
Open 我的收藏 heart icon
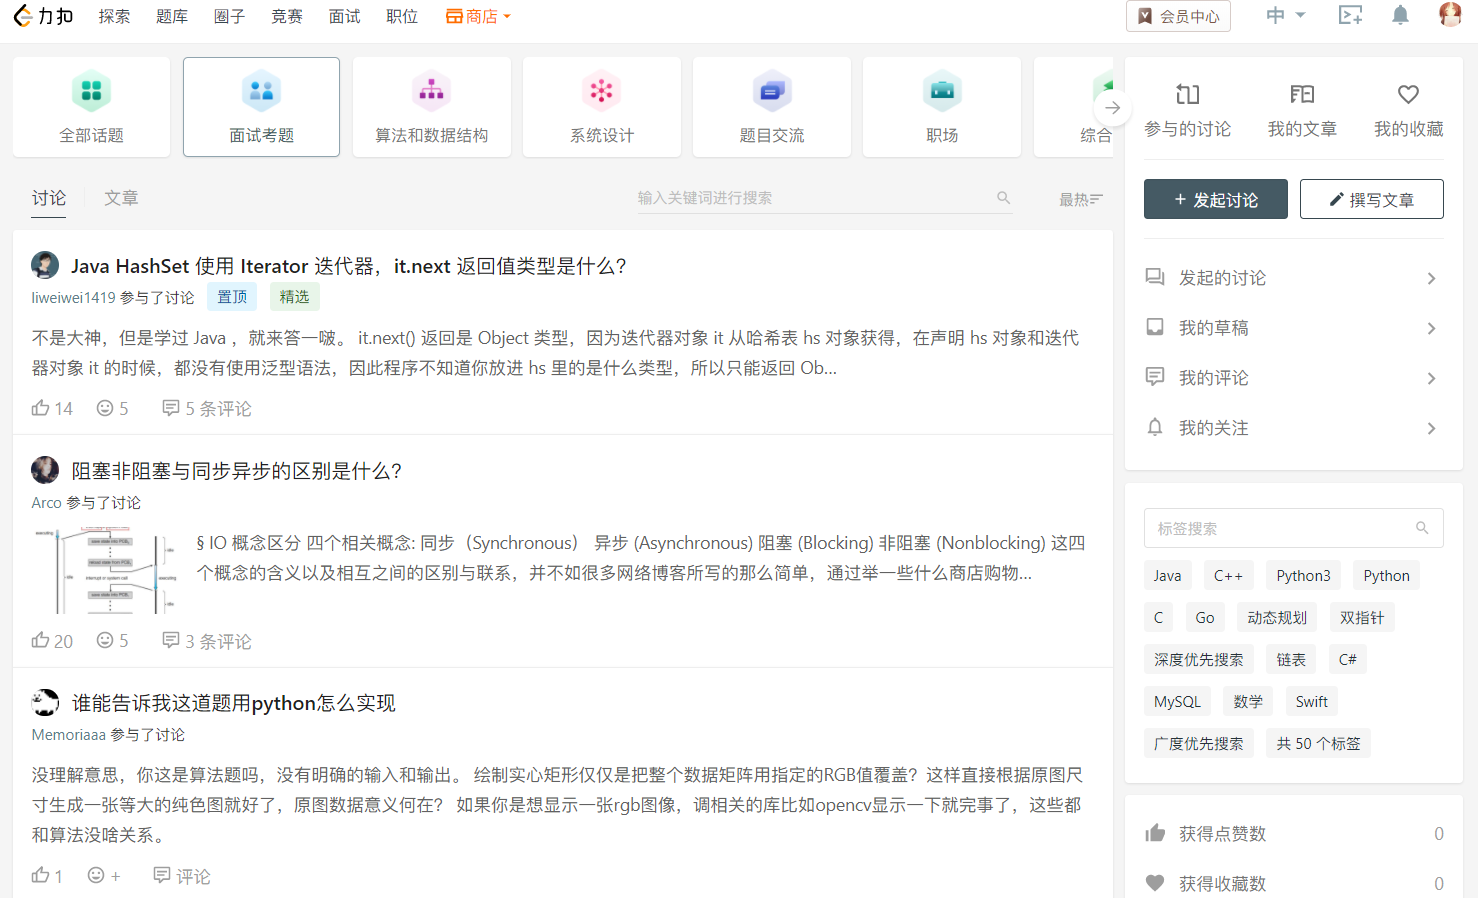1408,95
